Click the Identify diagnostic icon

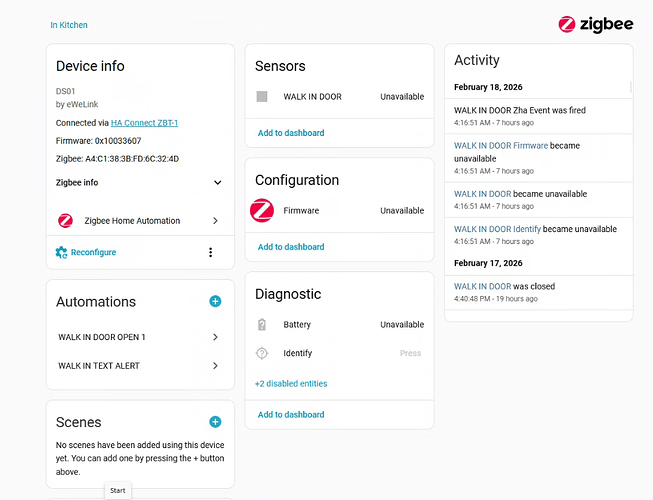tap(262, 353)
